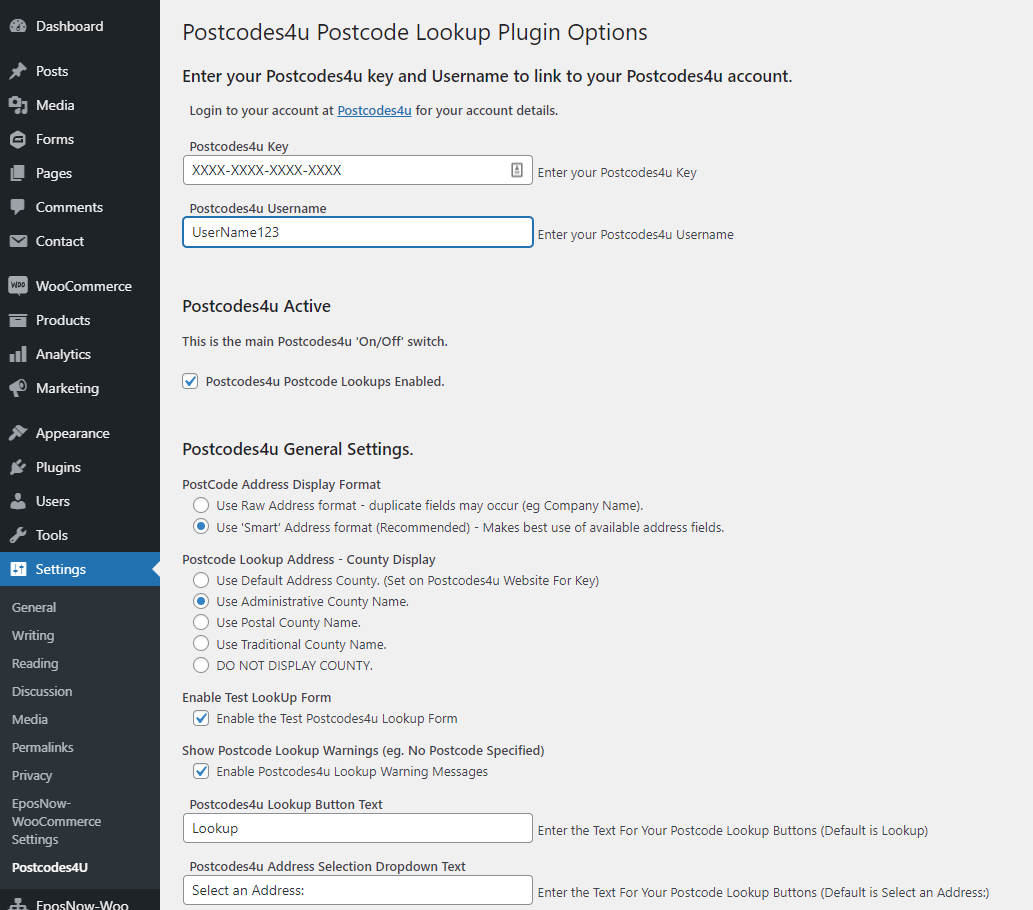Image resolution: width=1033 pixels, height=910 pixels.
Task: Open Dashboard menu item
Action: (69, 26)
